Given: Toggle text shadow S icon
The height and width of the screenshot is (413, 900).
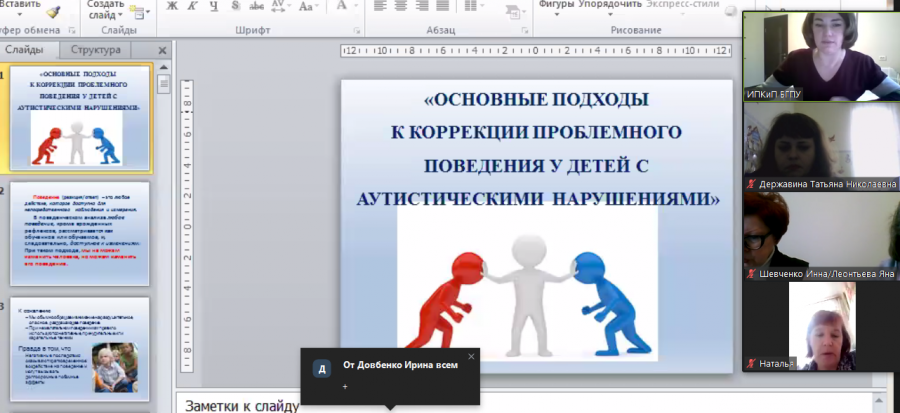Looking at the screenshot, I should [x=235, y=6].
